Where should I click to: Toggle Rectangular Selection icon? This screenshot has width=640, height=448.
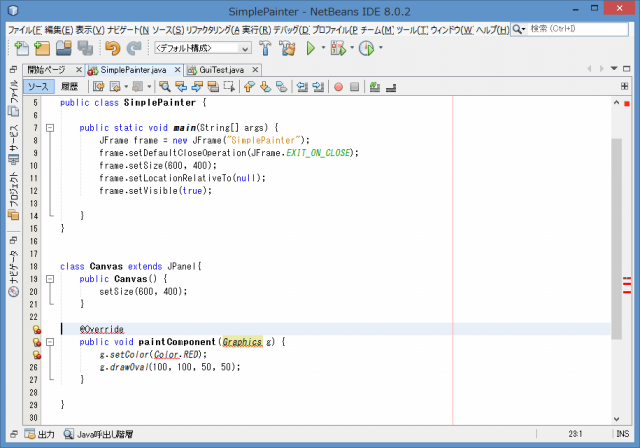229,86
